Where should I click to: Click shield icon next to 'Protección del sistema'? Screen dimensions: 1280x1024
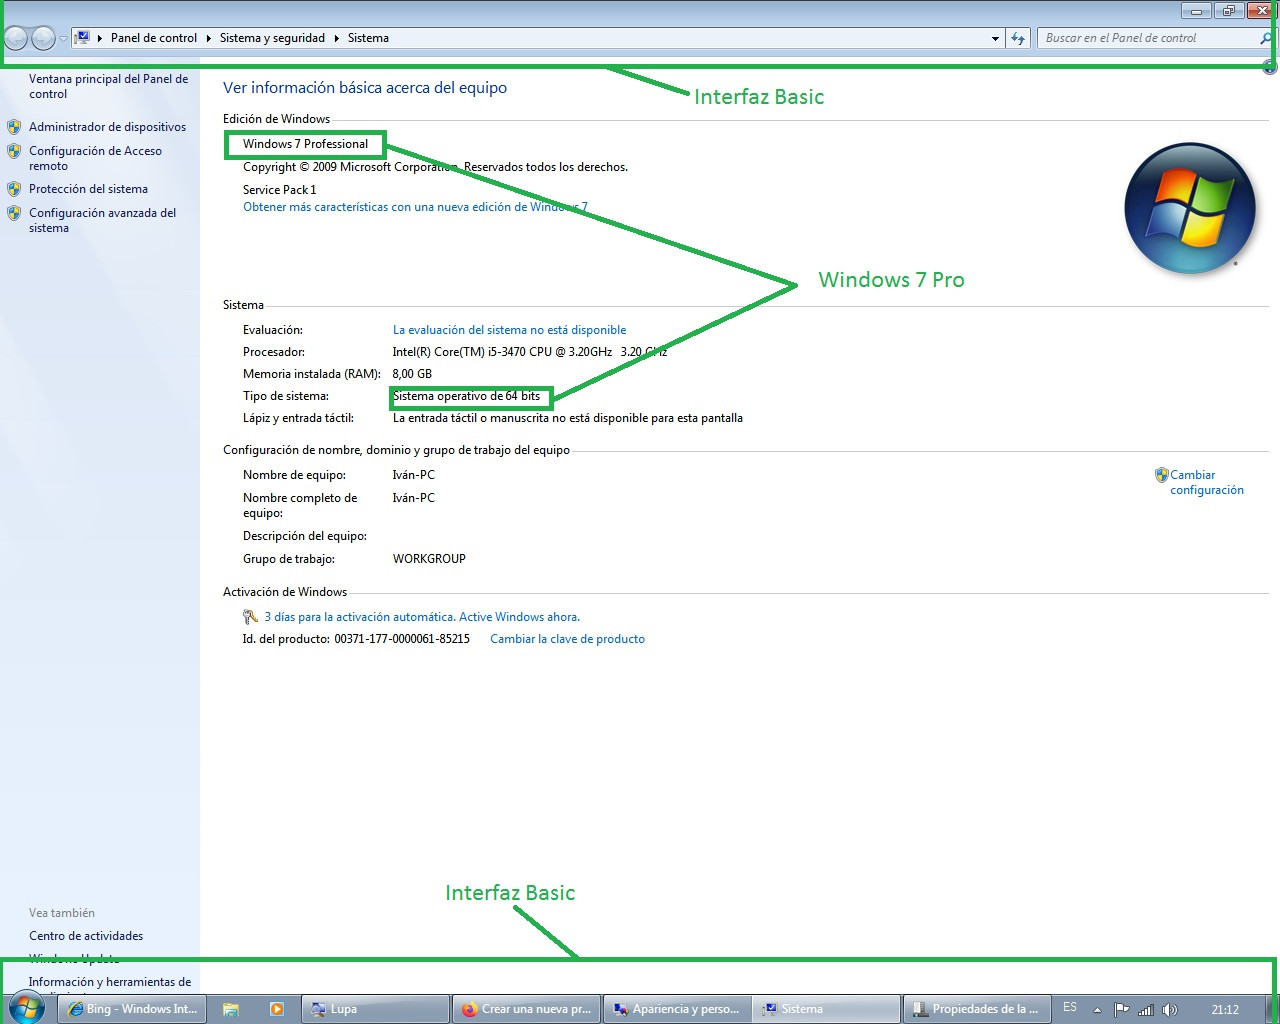(x=14, y=189)
